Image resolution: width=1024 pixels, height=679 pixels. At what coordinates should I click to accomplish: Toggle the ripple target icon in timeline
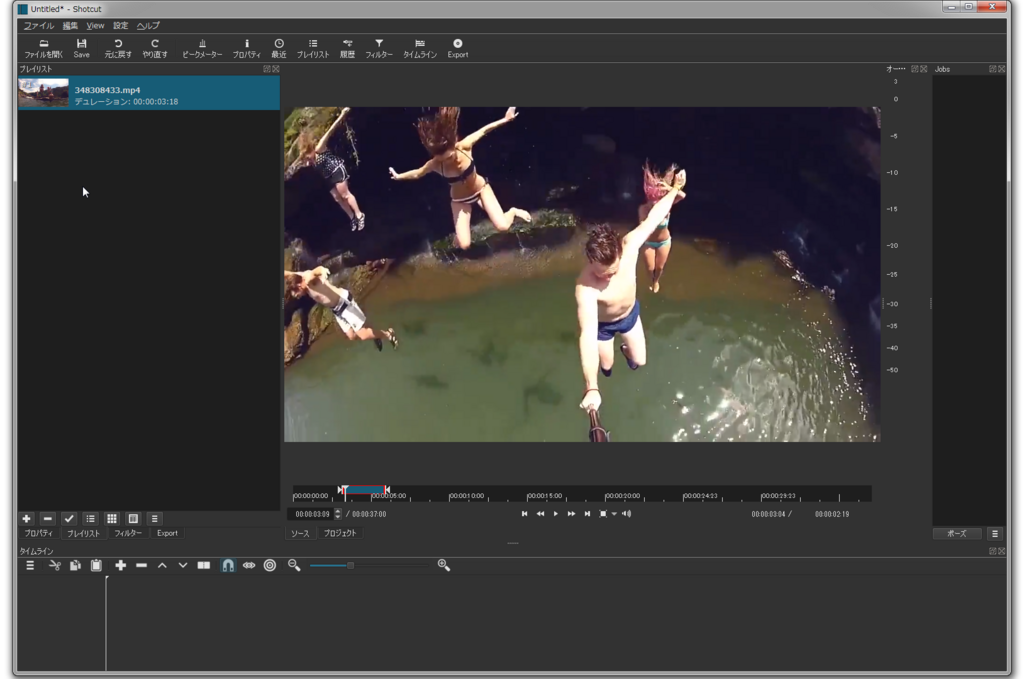pos(270,565)
